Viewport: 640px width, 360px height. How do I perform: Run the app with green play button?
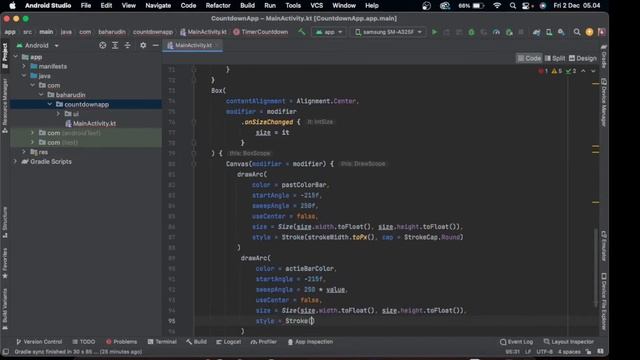[434, 32]
